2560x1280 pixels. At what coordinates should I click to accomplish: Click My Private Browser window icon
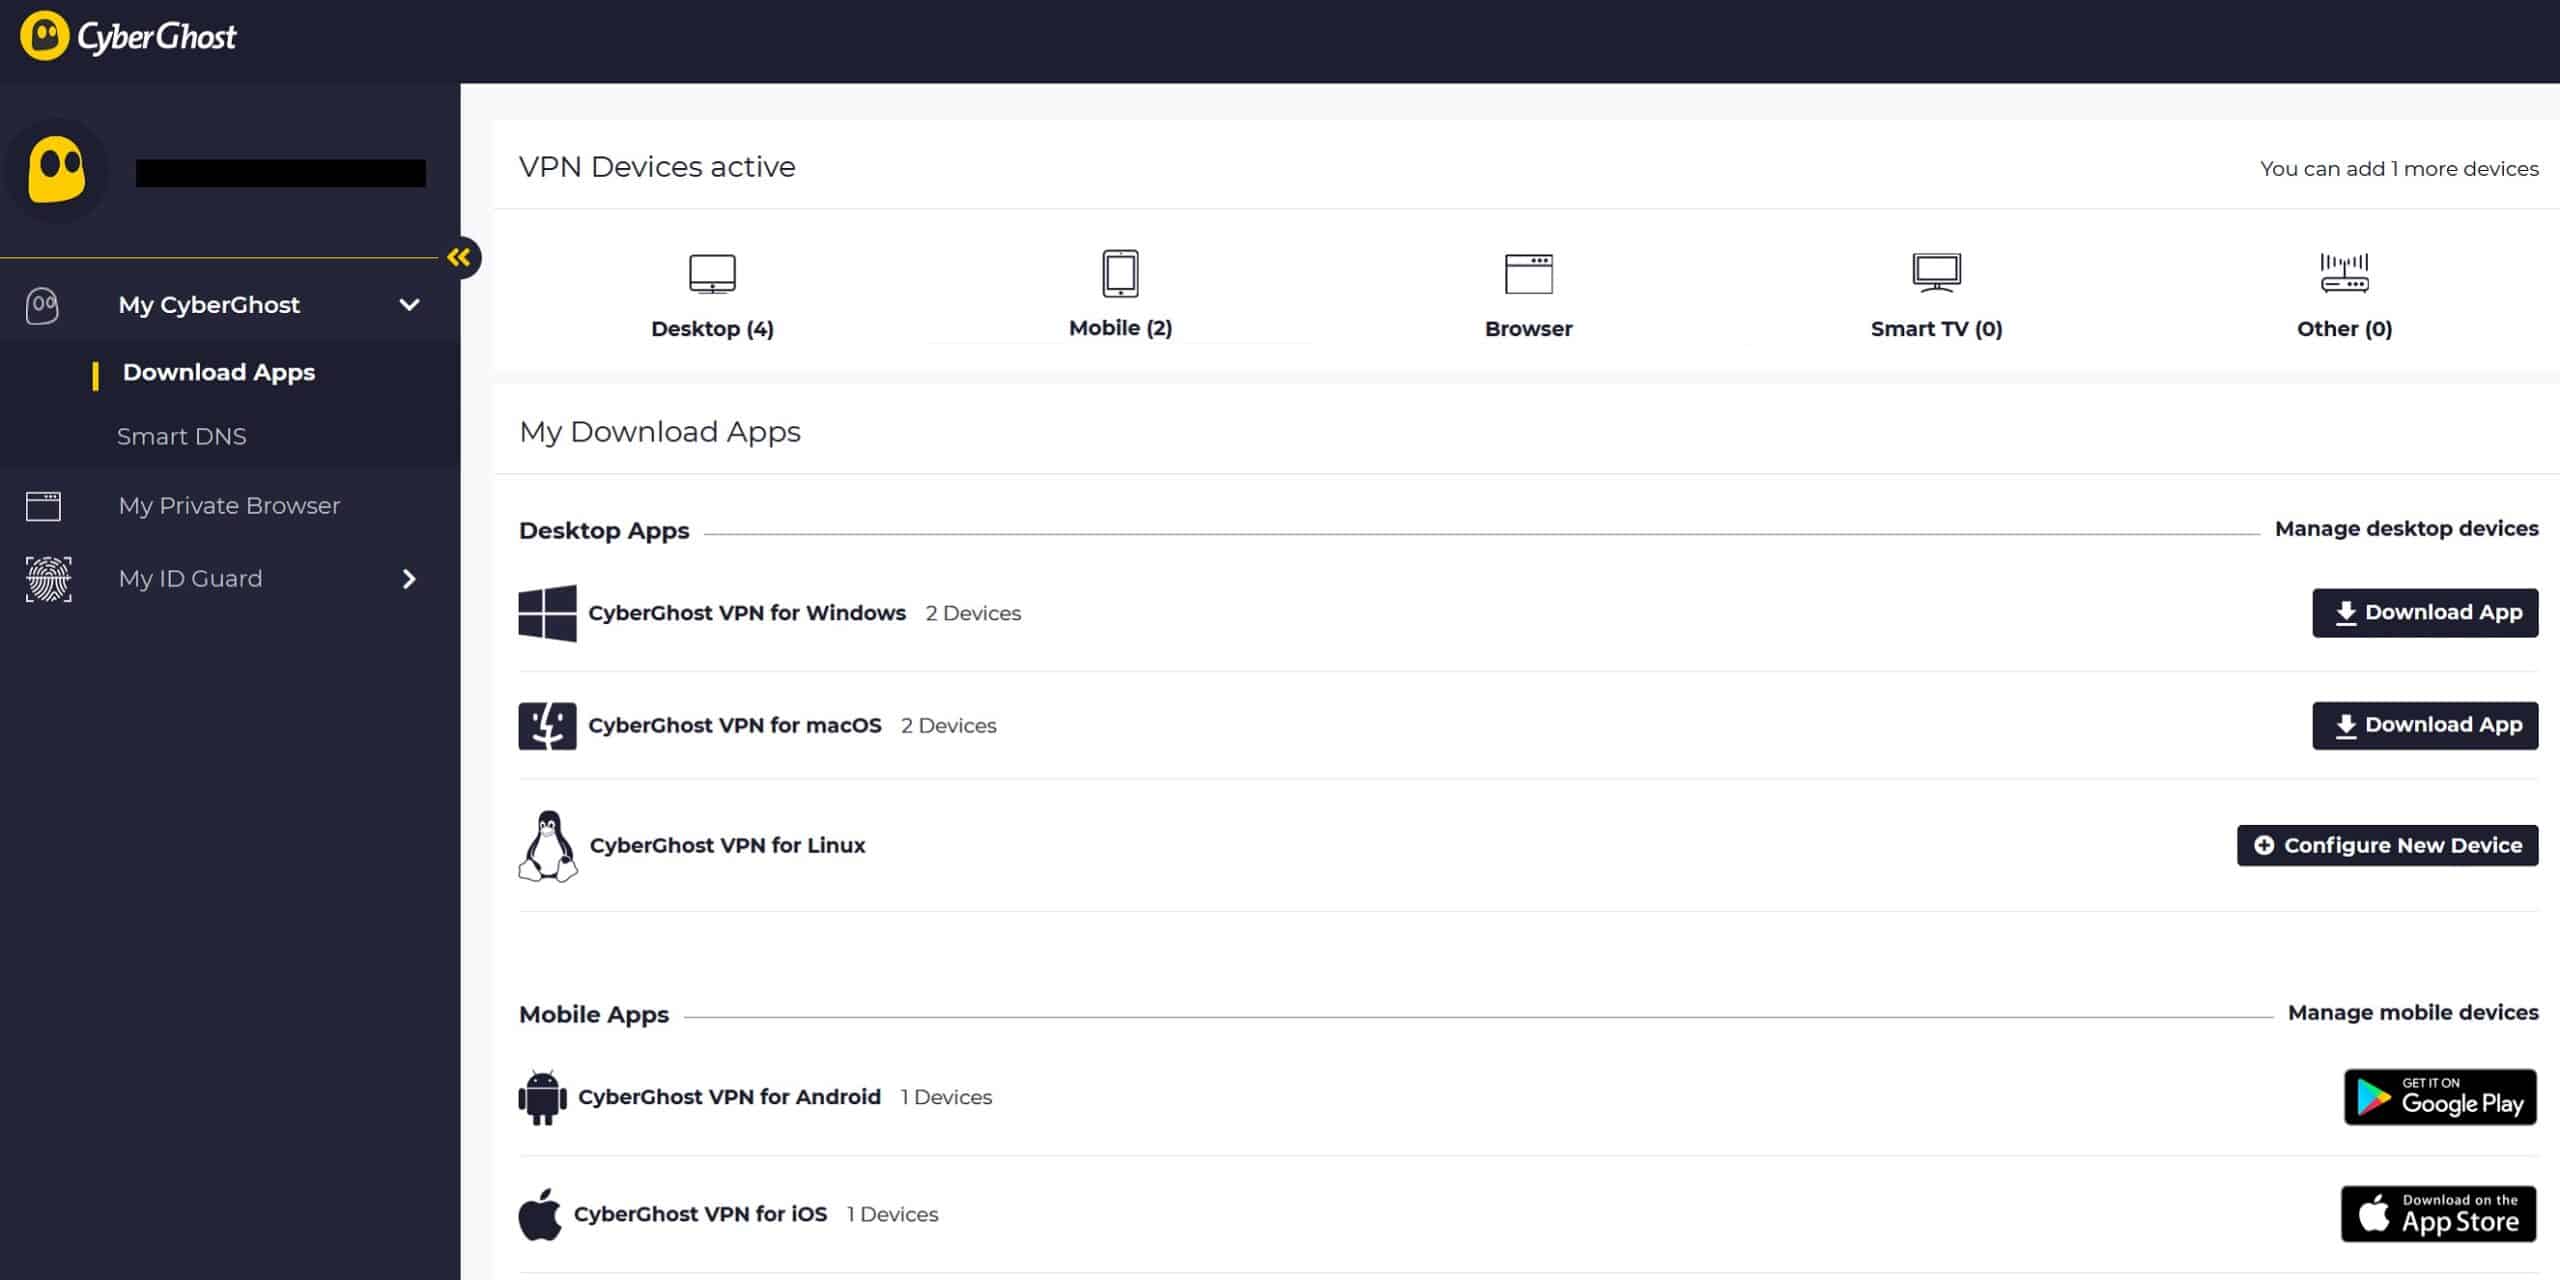tap(43, 506)
